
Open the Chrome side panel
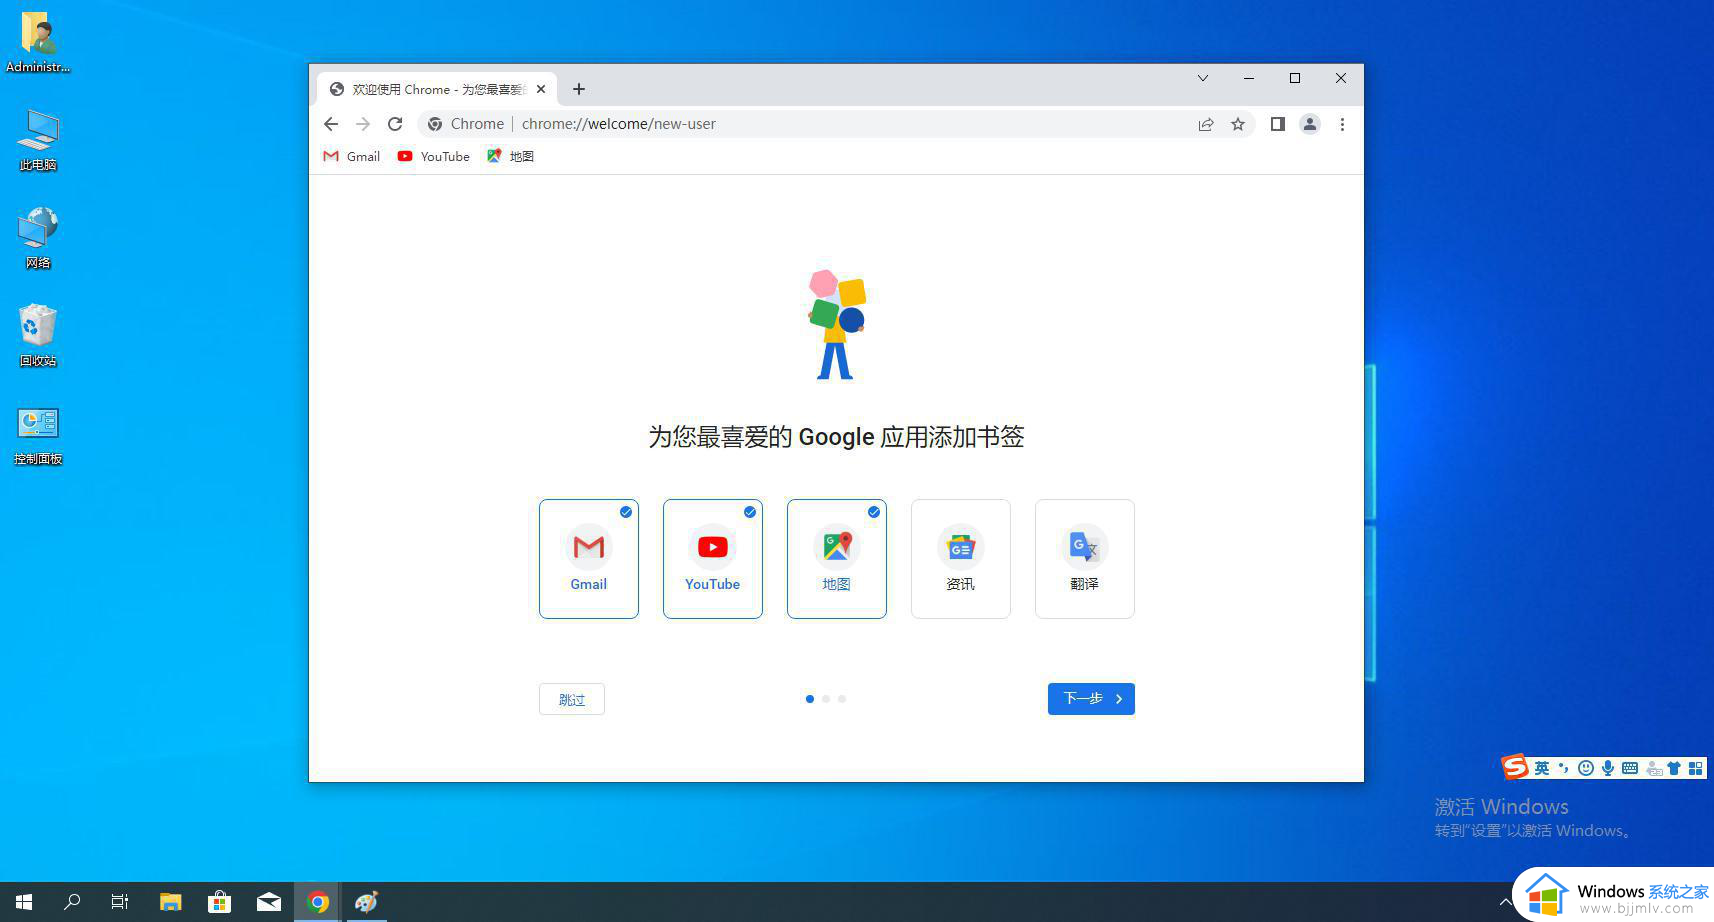point(1277,124)
